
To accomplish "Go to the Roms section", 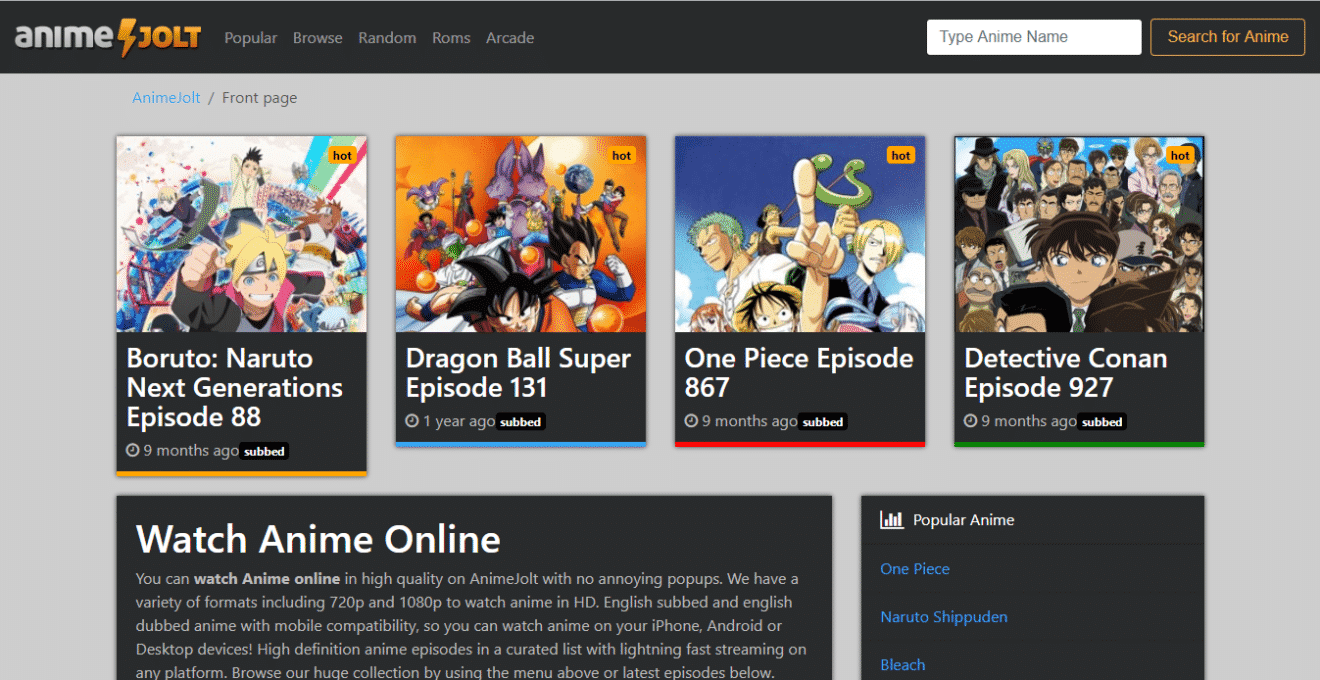I will coord(451,38).
